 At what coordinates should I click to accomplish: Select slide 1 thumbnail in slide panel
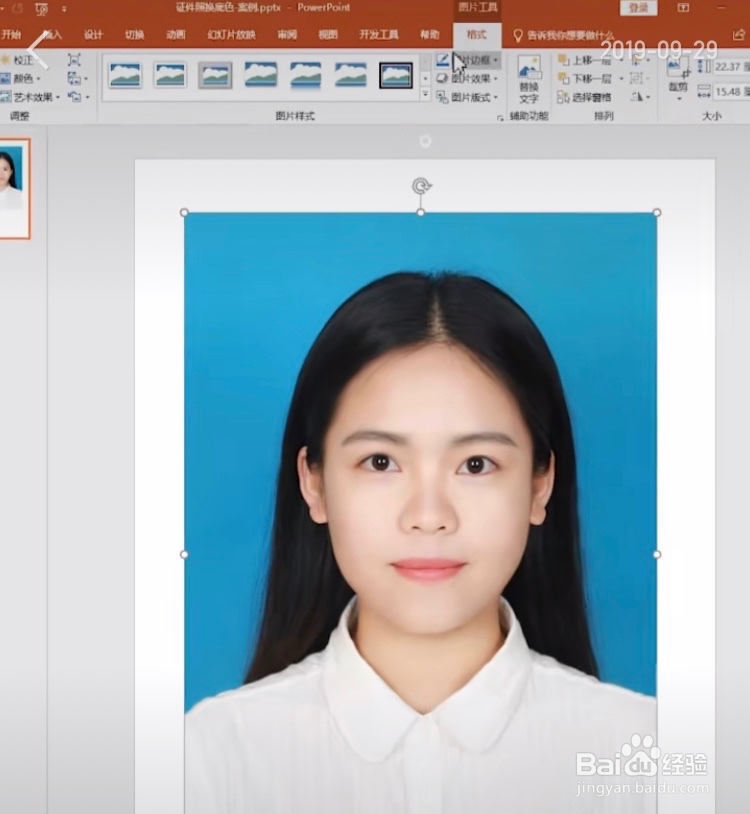[14, 189]
